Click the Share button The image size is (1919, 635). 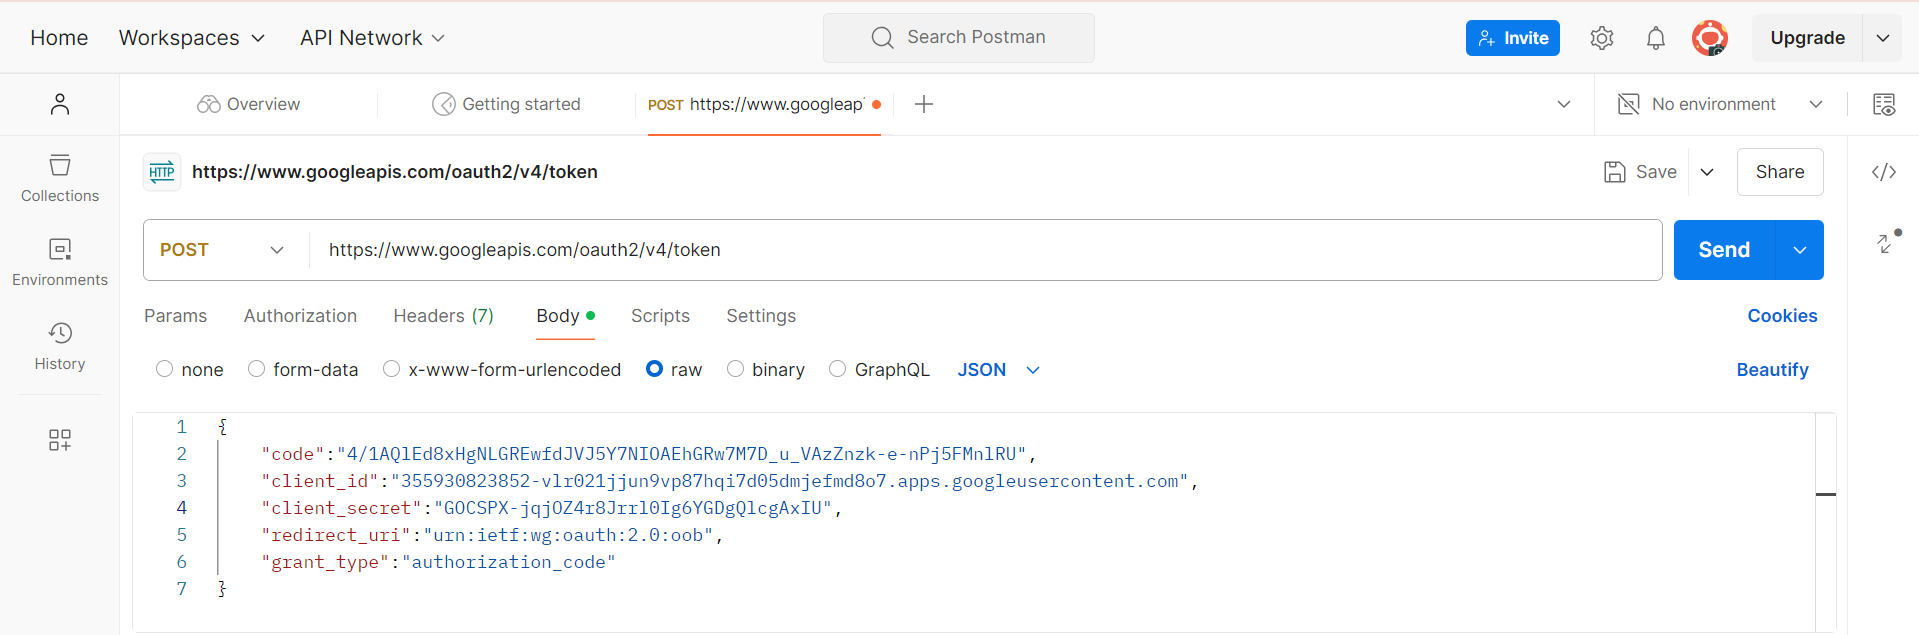tap(1780, 172)
